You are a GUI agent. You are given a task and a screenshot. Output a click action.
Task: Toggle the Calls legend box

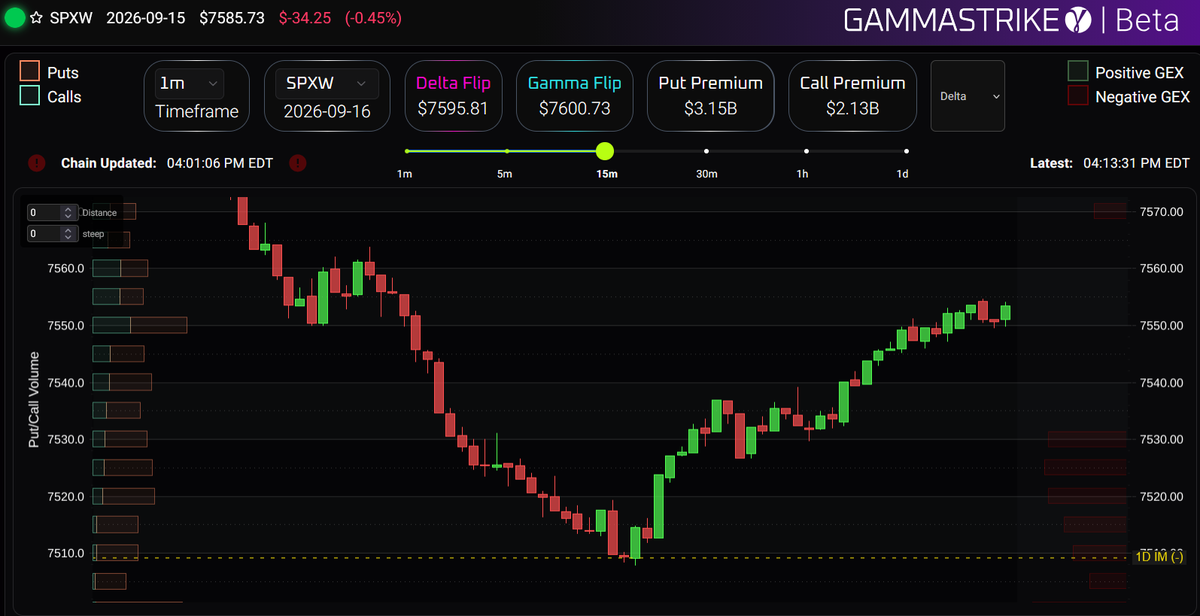tap(29, 96)
